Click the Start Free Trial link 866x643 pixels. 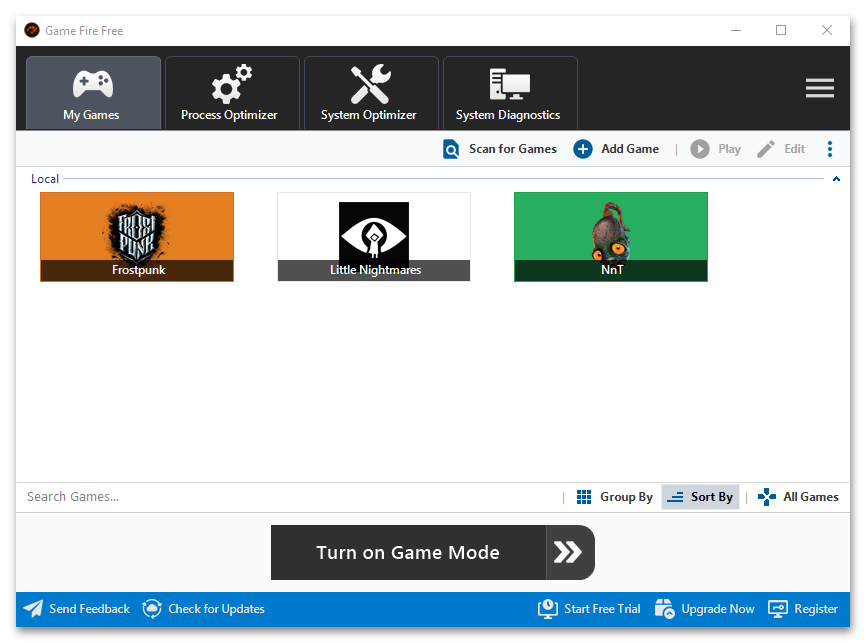tap(590, 608)
